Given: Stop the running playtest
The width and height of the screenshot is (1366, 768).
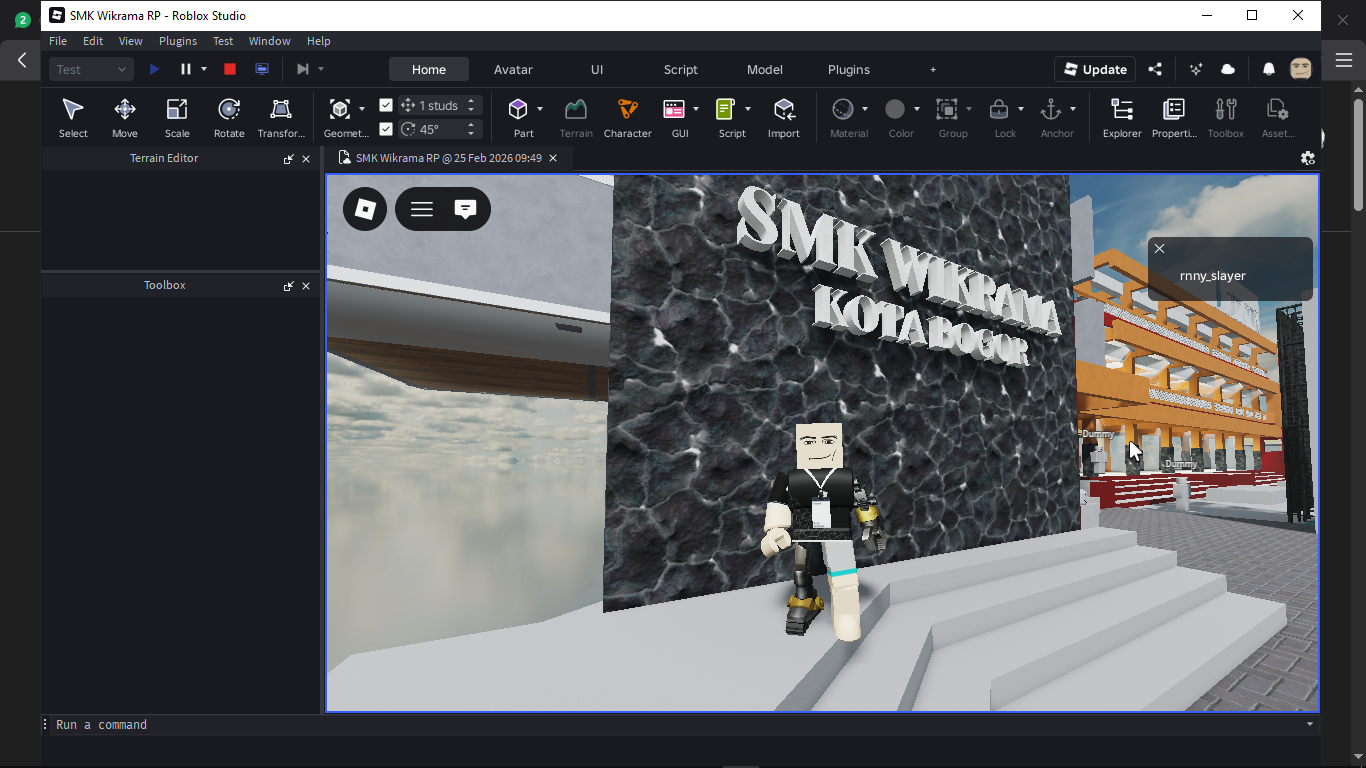Looking at the screenshot, I should 229,69.
